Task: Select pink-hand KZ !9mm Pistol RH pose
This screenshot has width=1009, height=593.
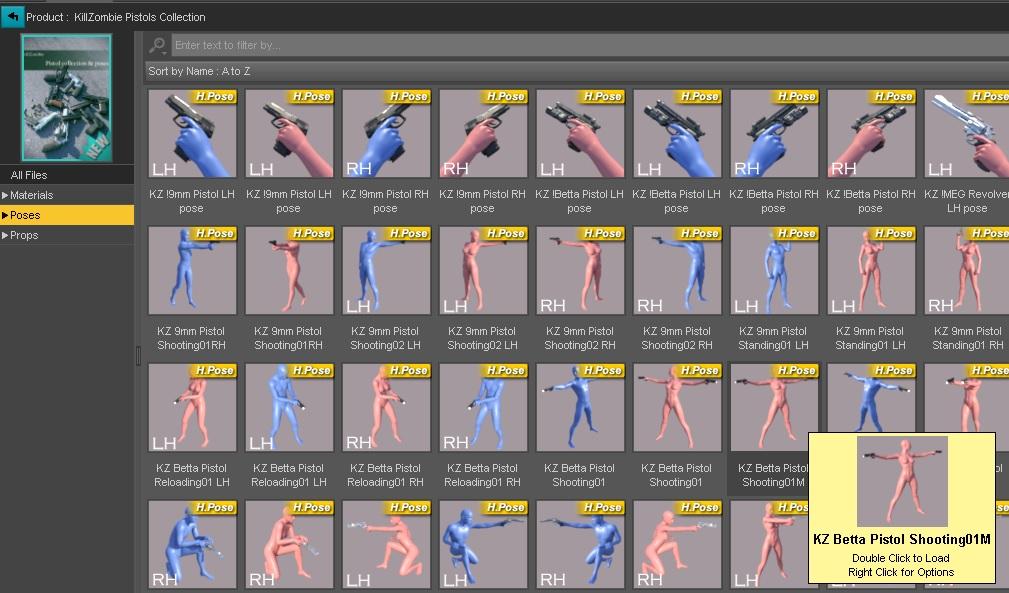Action: pyautogui.click(x=483, y=133)
